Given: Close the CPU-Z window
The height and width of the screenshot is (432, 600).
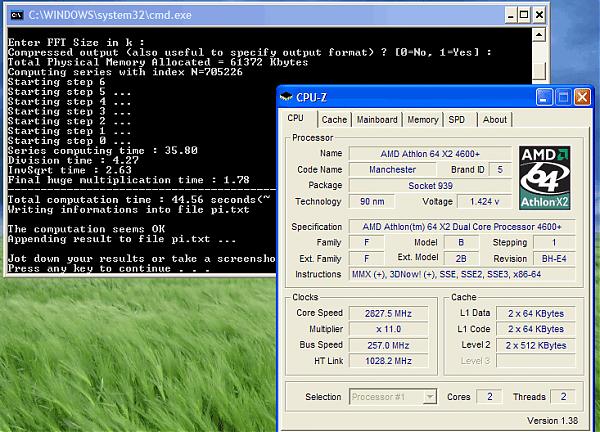Looking at the screenshot, I should click(582, 97).
